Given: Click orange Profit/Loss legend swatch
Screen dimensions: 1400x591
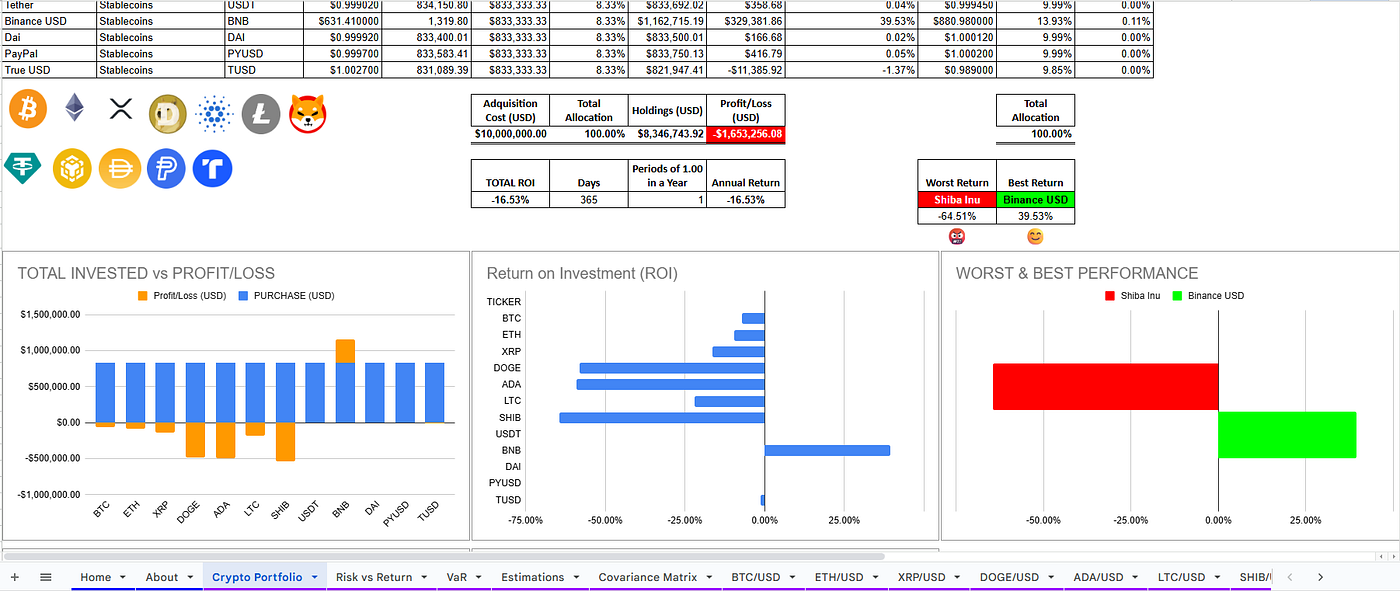Looking at the screenshot, I should point(142,296).
